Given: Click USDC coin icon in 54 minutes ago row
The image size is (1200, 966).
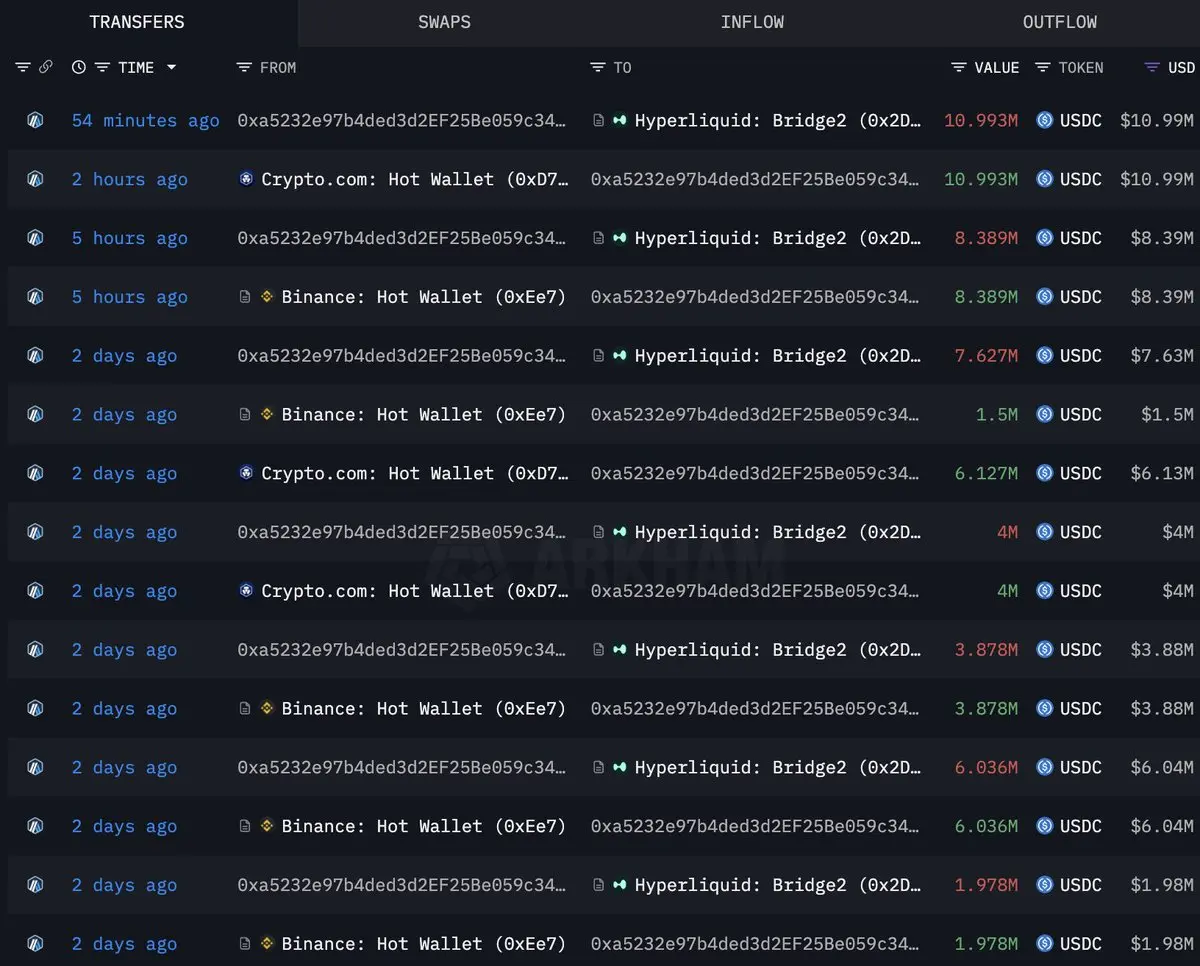Looking at the screenshot, I should coord(1045,120).
